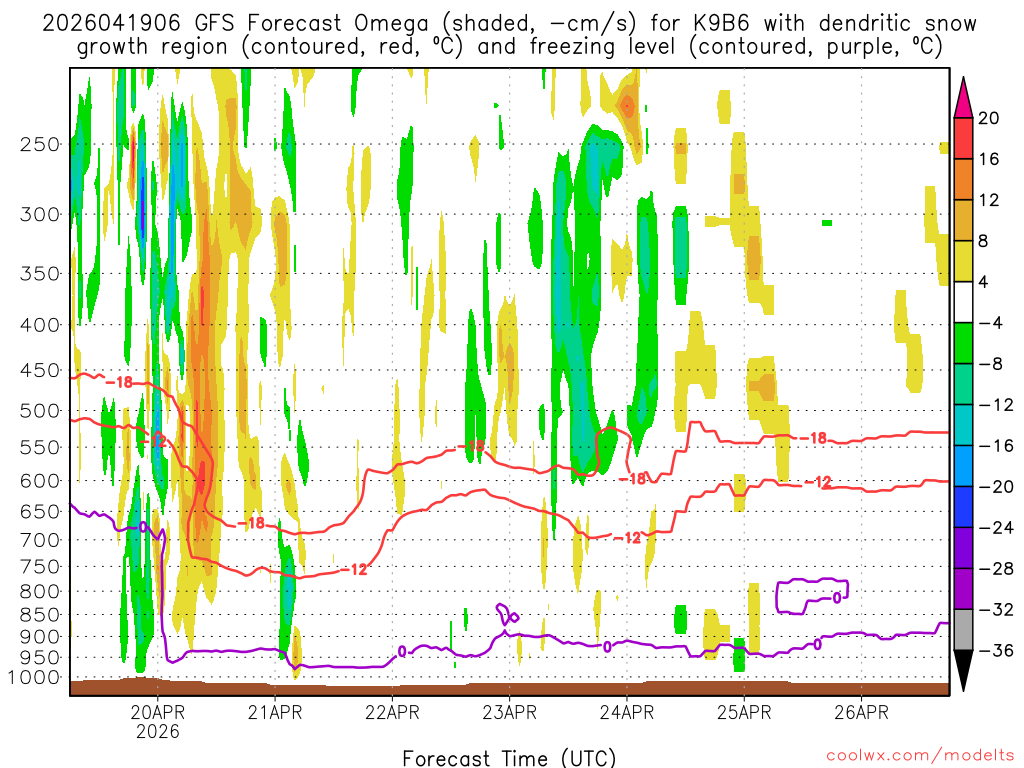Click the green -4 to -8 colorbar swatch

click(963, 343)
